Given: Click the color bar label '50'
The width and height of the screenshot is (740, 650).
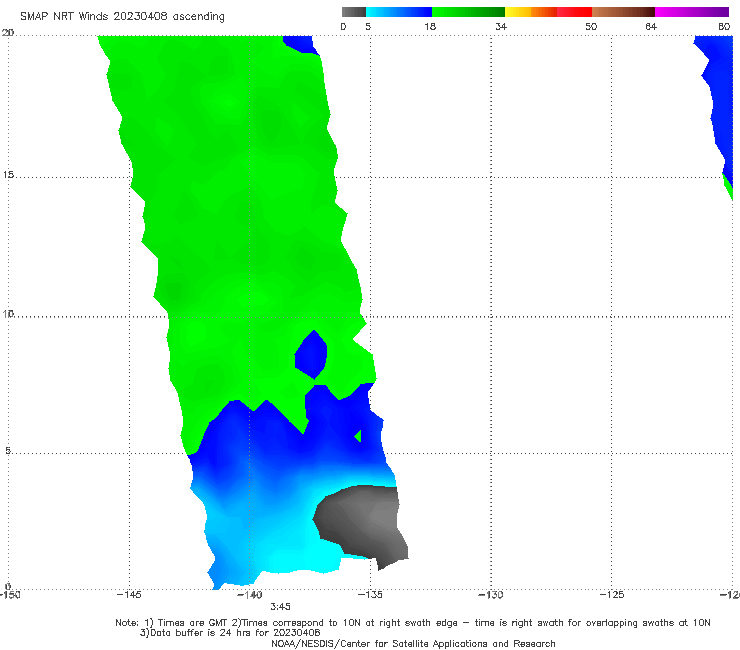Looking at the screenshot, I should pos(591,27).
